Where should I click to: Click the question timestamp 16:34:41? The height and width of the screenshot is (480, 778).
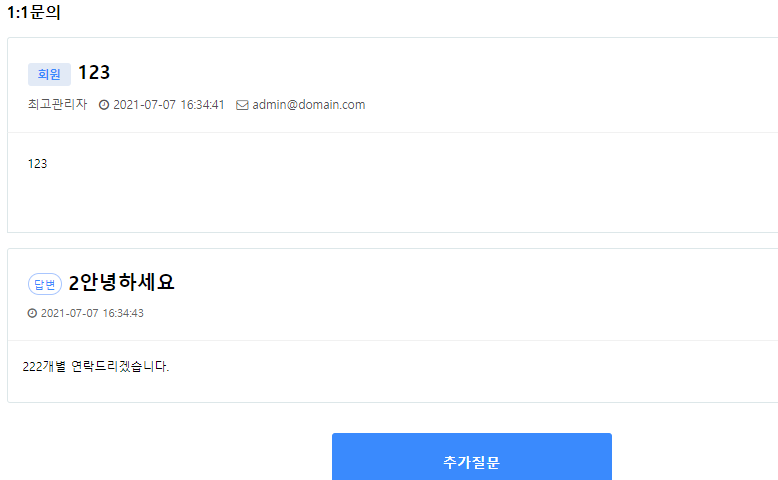click(202, 105)
